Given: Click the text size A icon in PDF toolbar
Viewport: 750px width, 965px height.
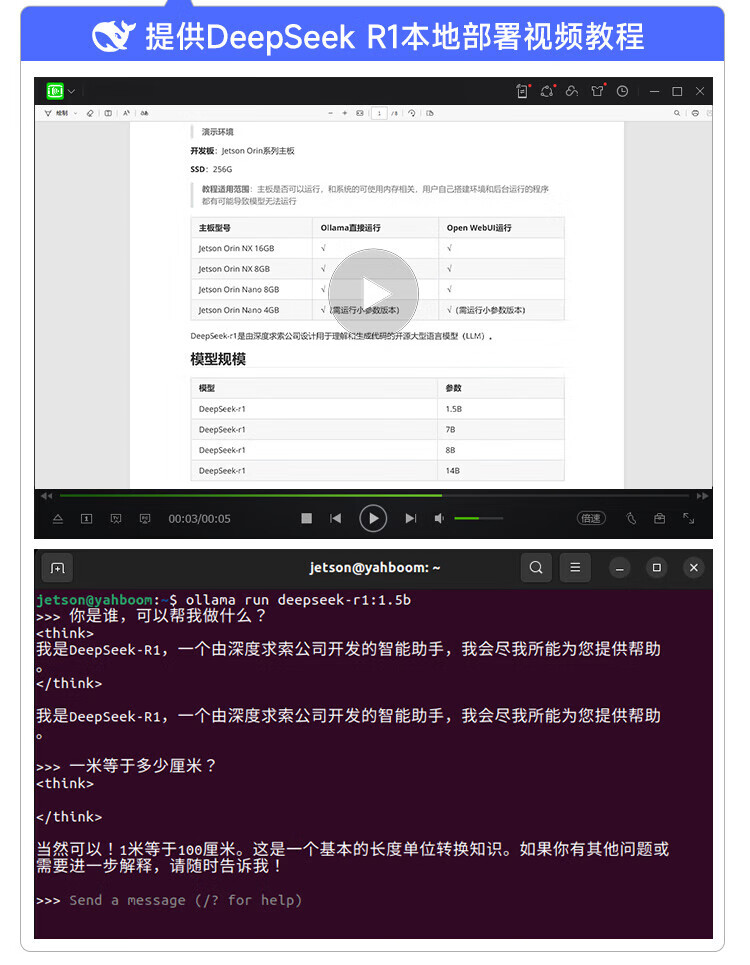Looking at the screenshot, I should [126, 113].
